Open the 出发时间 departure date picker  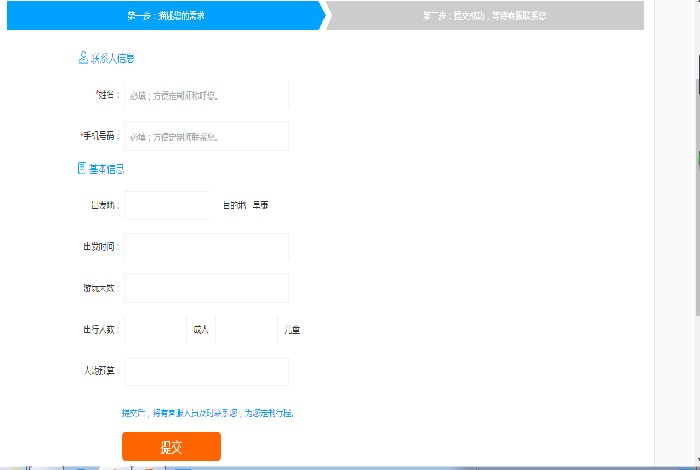click(x=206, y=247)
